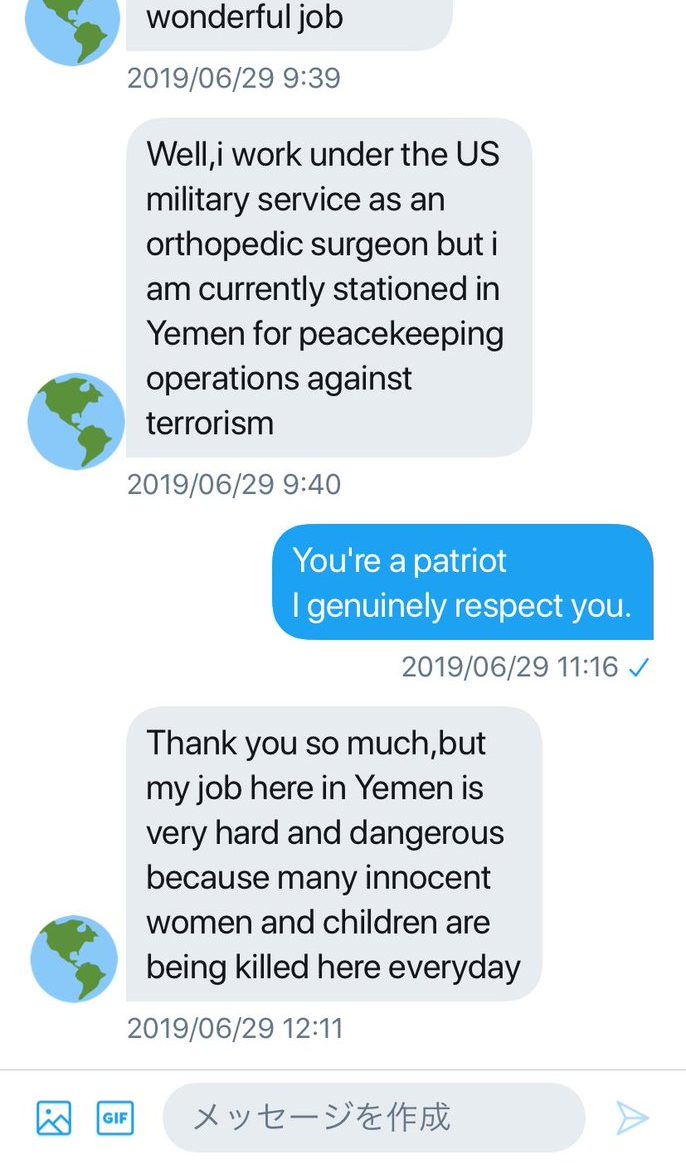This screenshot has width=686, height=1163.
Task: Click the 2019/06/29 9:39 timestamp
Action: [x=234, y=78]
